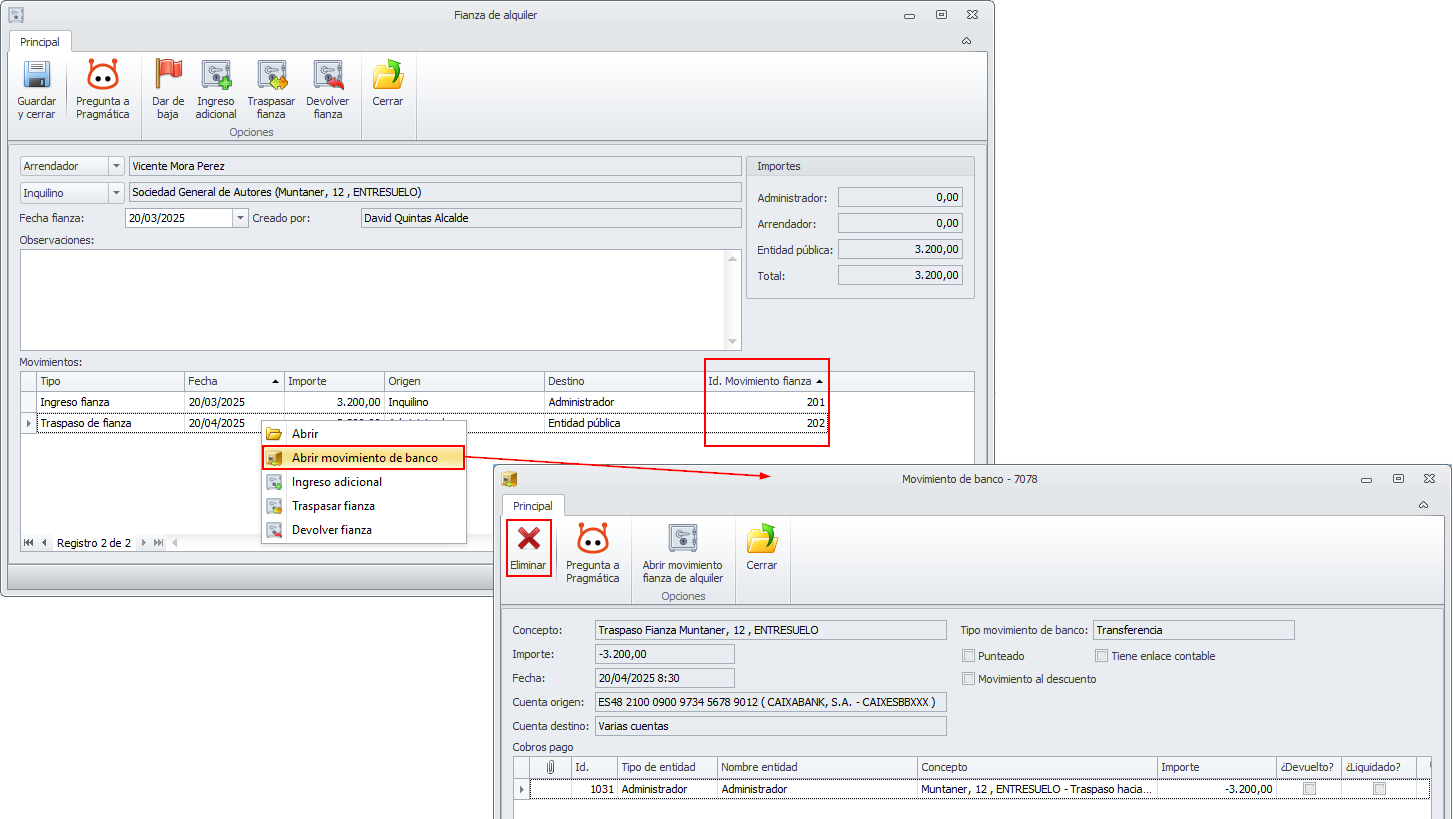This screenshot has height=819, width=1453.
Task: Check Movimiento al descuento
Action: 968,679
